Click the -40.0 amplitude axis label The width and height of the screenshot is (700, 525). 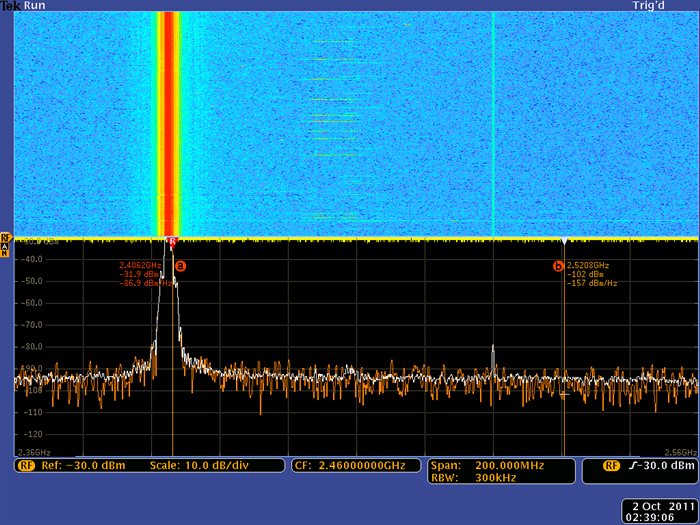click(31, 259)
